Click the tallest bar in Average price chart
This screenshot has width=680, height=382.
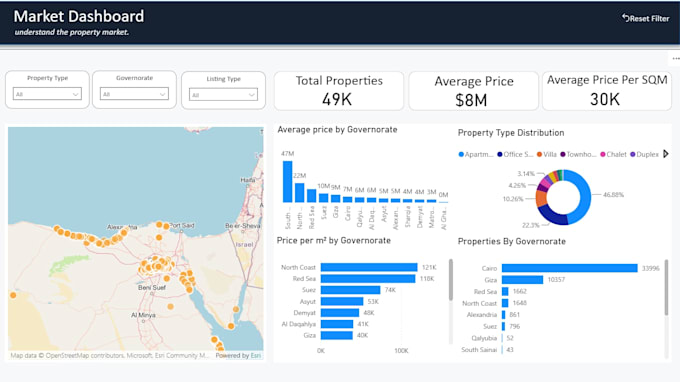[x=288, y=182]
